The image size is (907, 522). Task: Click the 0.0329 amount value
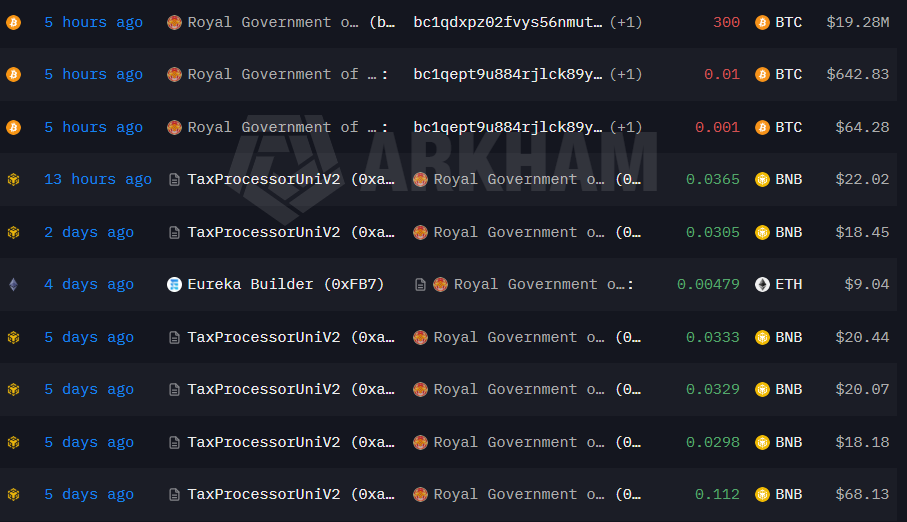tap(713, 389)
